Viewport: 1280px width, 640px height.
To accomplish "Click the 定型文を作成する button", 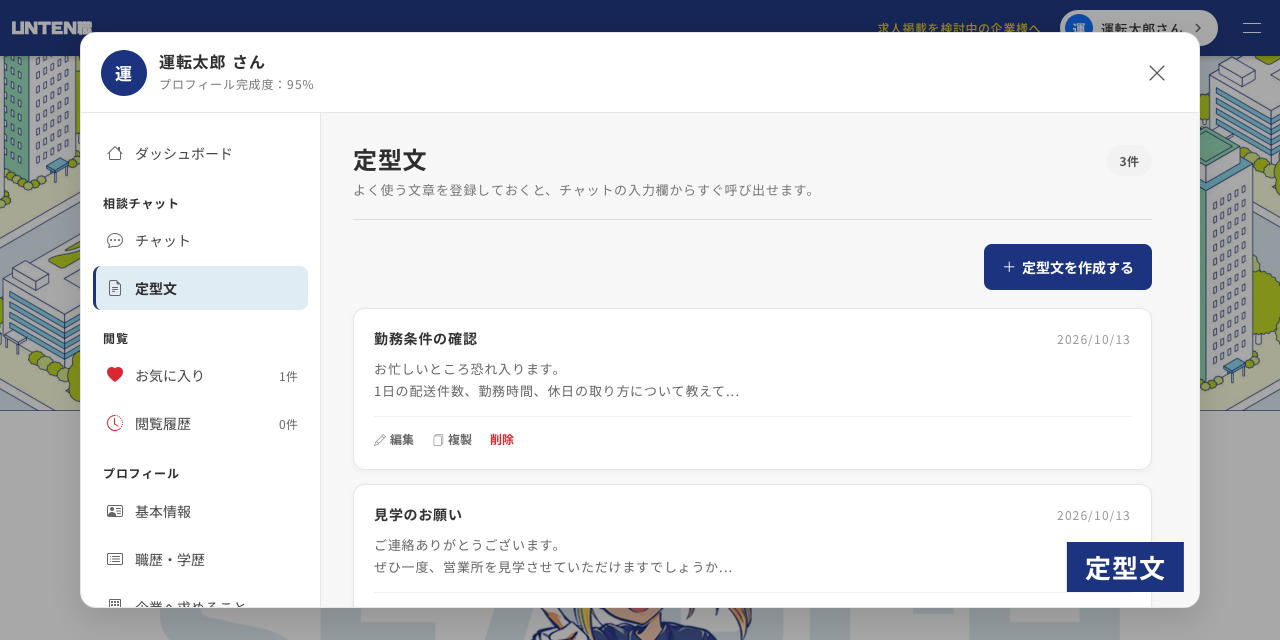I will point(1068,267).
